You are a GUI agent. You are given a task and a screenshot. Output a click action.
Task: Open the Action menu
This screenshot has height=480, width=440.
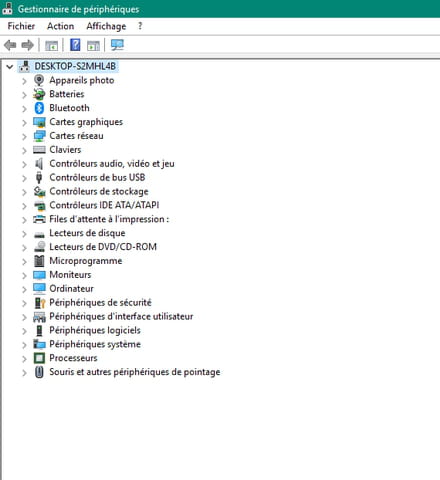(x=60, y=26)
